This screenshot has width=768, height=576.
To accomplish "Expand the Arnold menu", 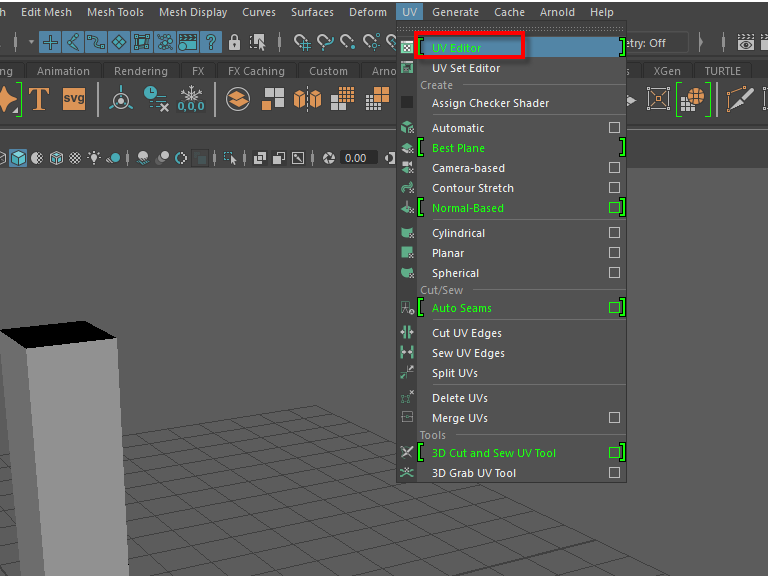I will [557, 12].
